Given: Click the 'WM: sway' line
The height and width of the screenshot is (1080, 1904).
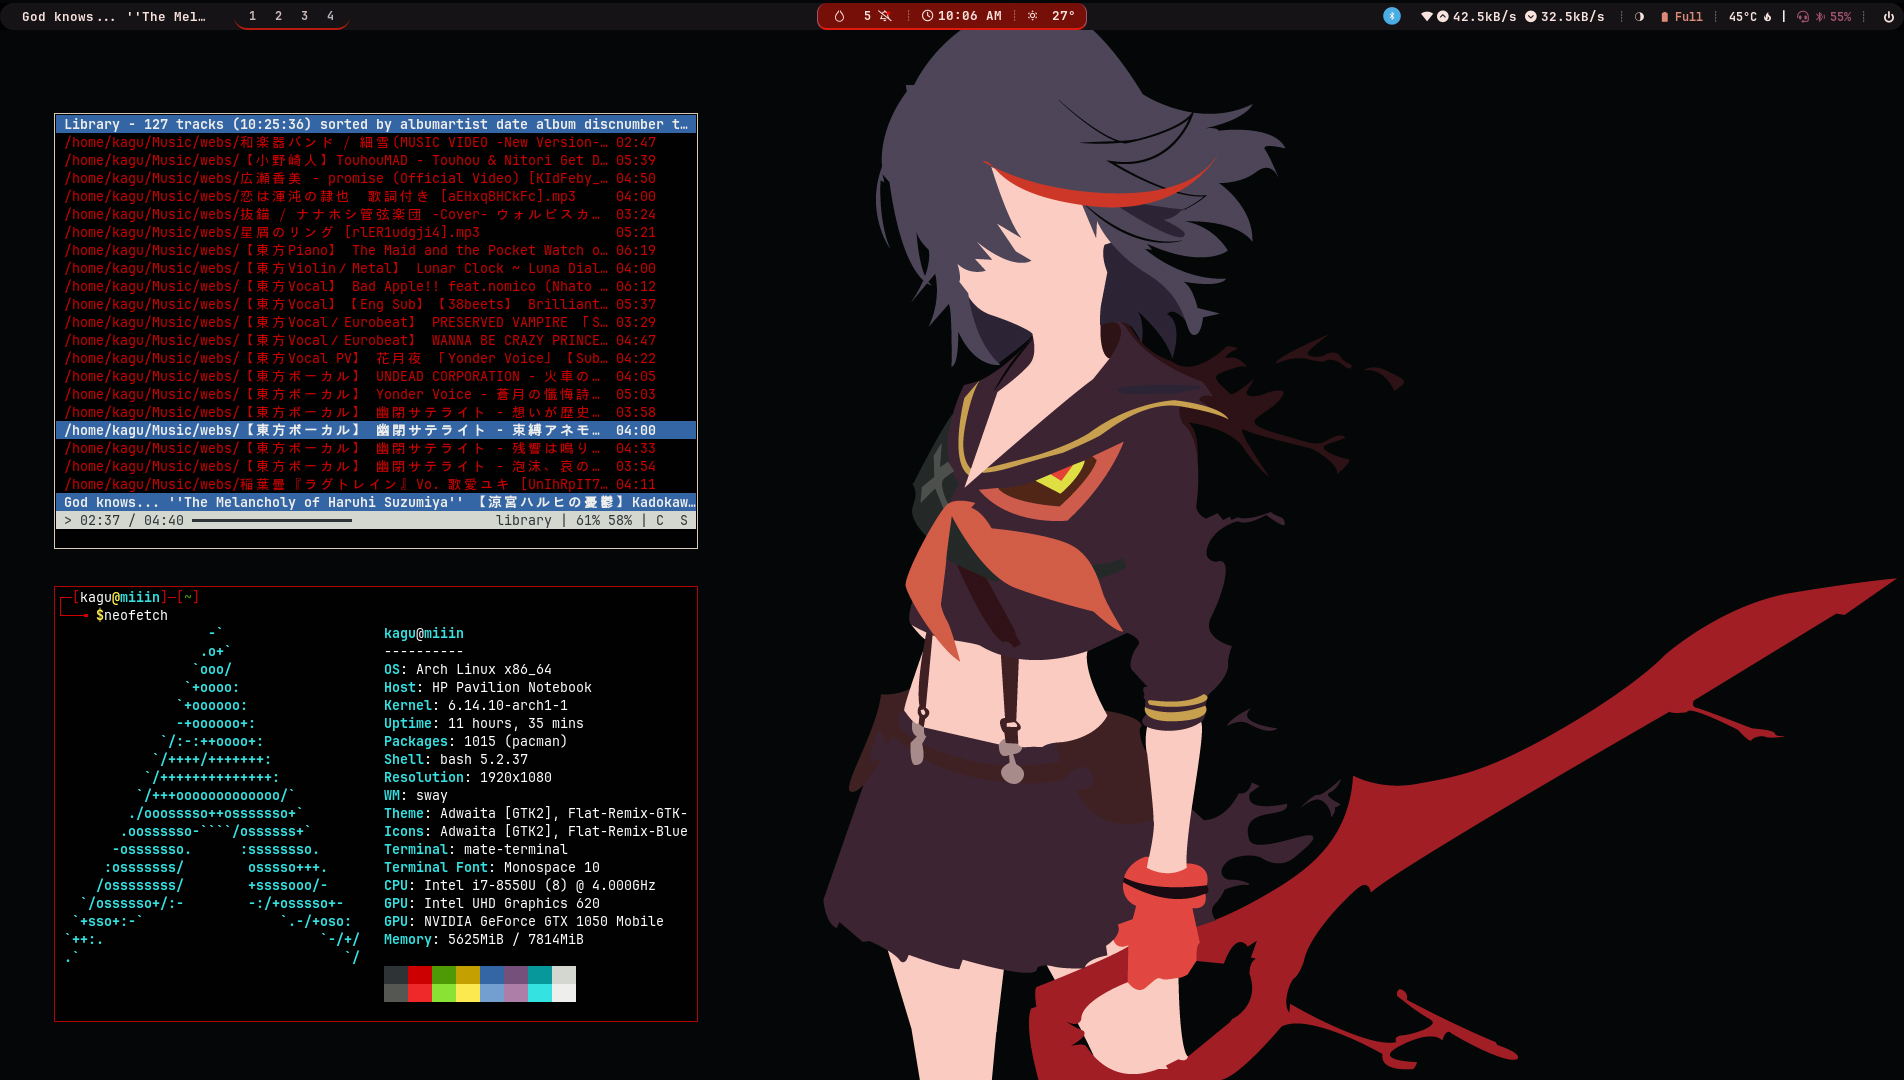Looking at the screenshot, I should click(x=416, y=795).
